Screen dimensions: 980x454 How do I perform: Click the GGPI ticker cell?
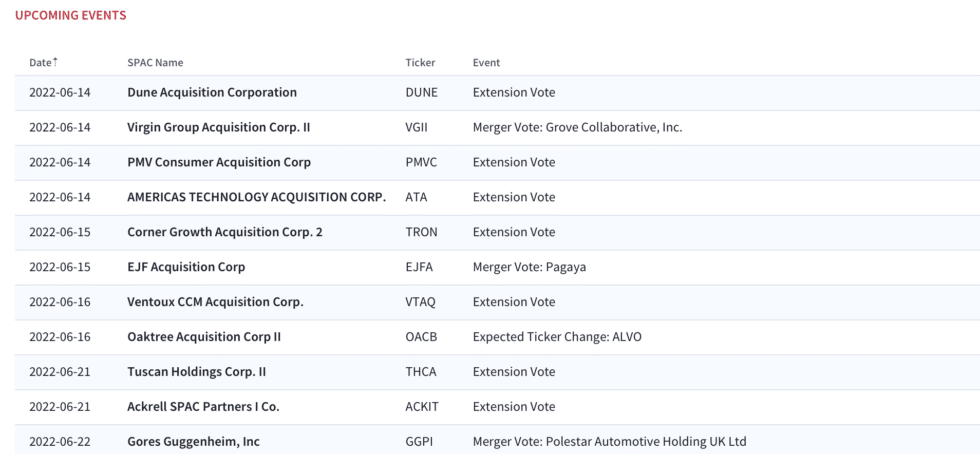419,442
